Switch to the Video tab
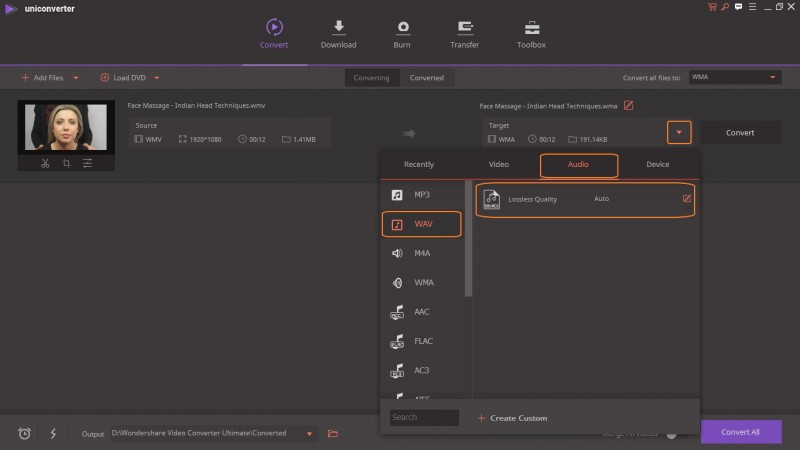This screenshot has width=800, height=450. click(498, 164)
